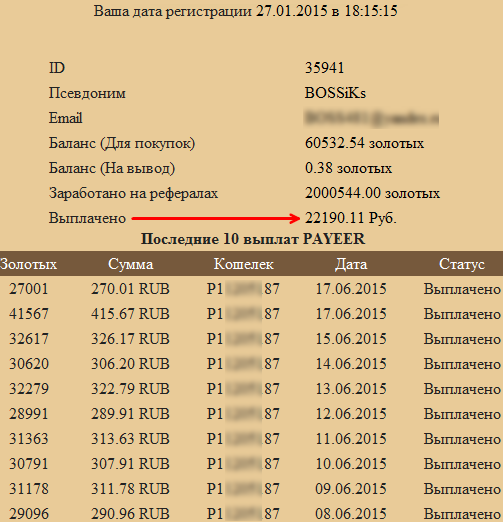The height and width of the screenshot is (522, 503).
Task: Click the sum 306.20 RUB
Action: (x=130, y=364)
